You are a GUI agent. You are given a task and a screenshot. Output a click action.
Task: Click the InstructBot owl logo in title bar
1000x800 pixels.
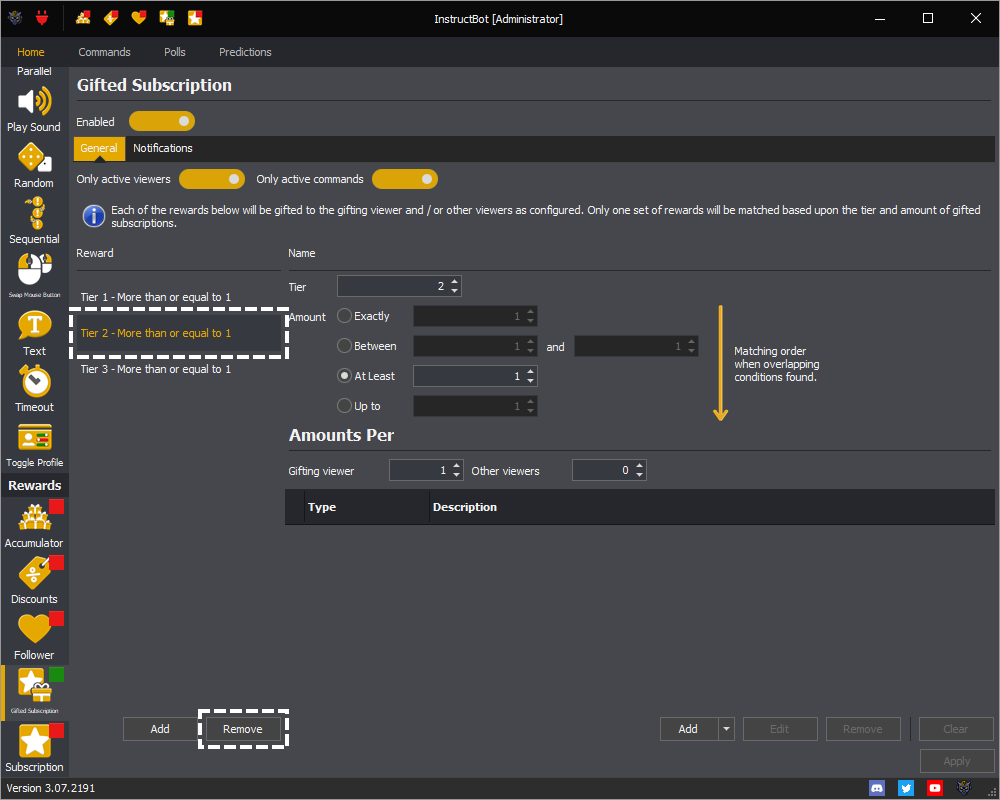[x=15, y=18]
